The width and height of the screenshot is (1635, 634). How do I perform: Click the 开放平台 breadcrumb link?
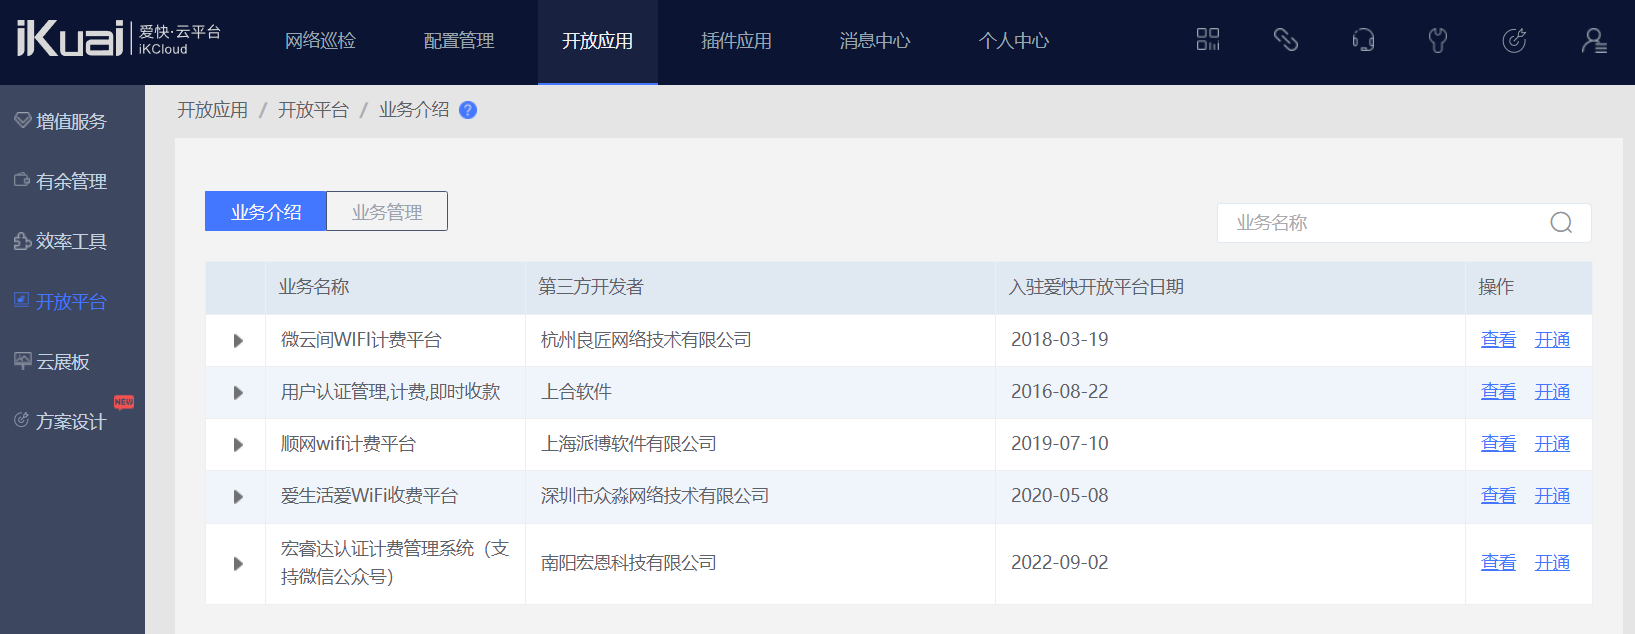pyautogui.click(x=313, y=110)
